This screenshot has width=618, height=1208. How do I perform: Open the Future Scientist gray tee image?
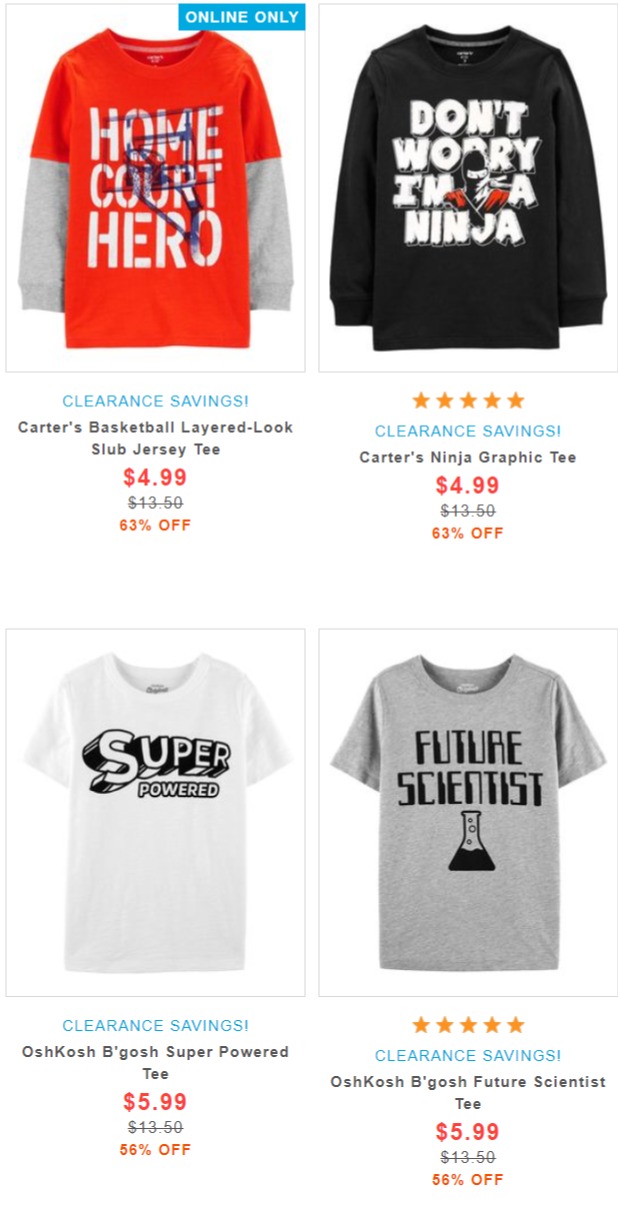(x=468, y=813)
